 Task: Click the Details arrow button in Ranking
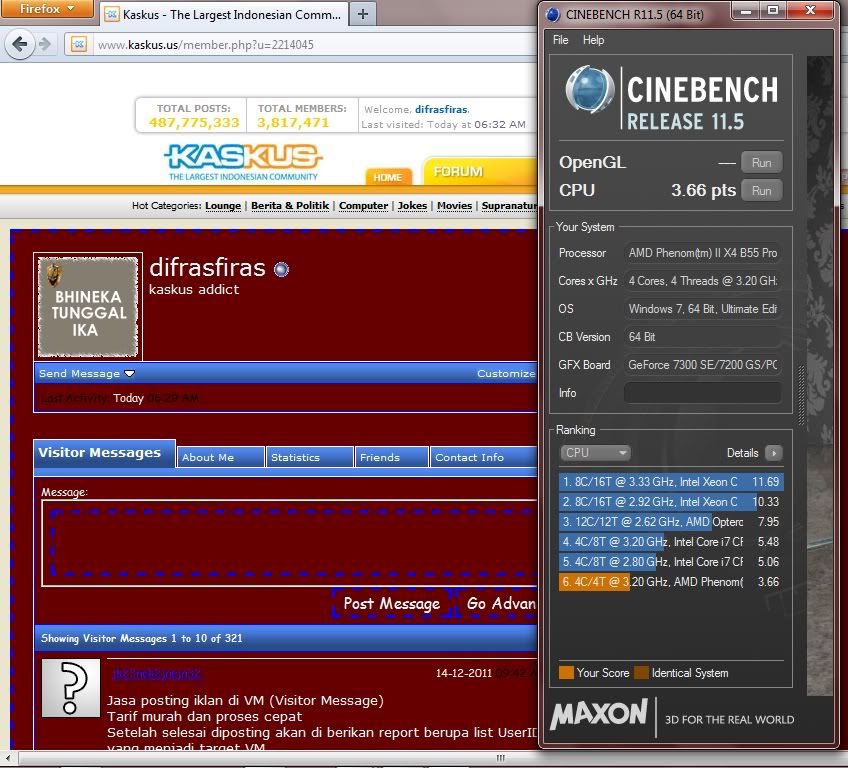click(x=774, y=453)
